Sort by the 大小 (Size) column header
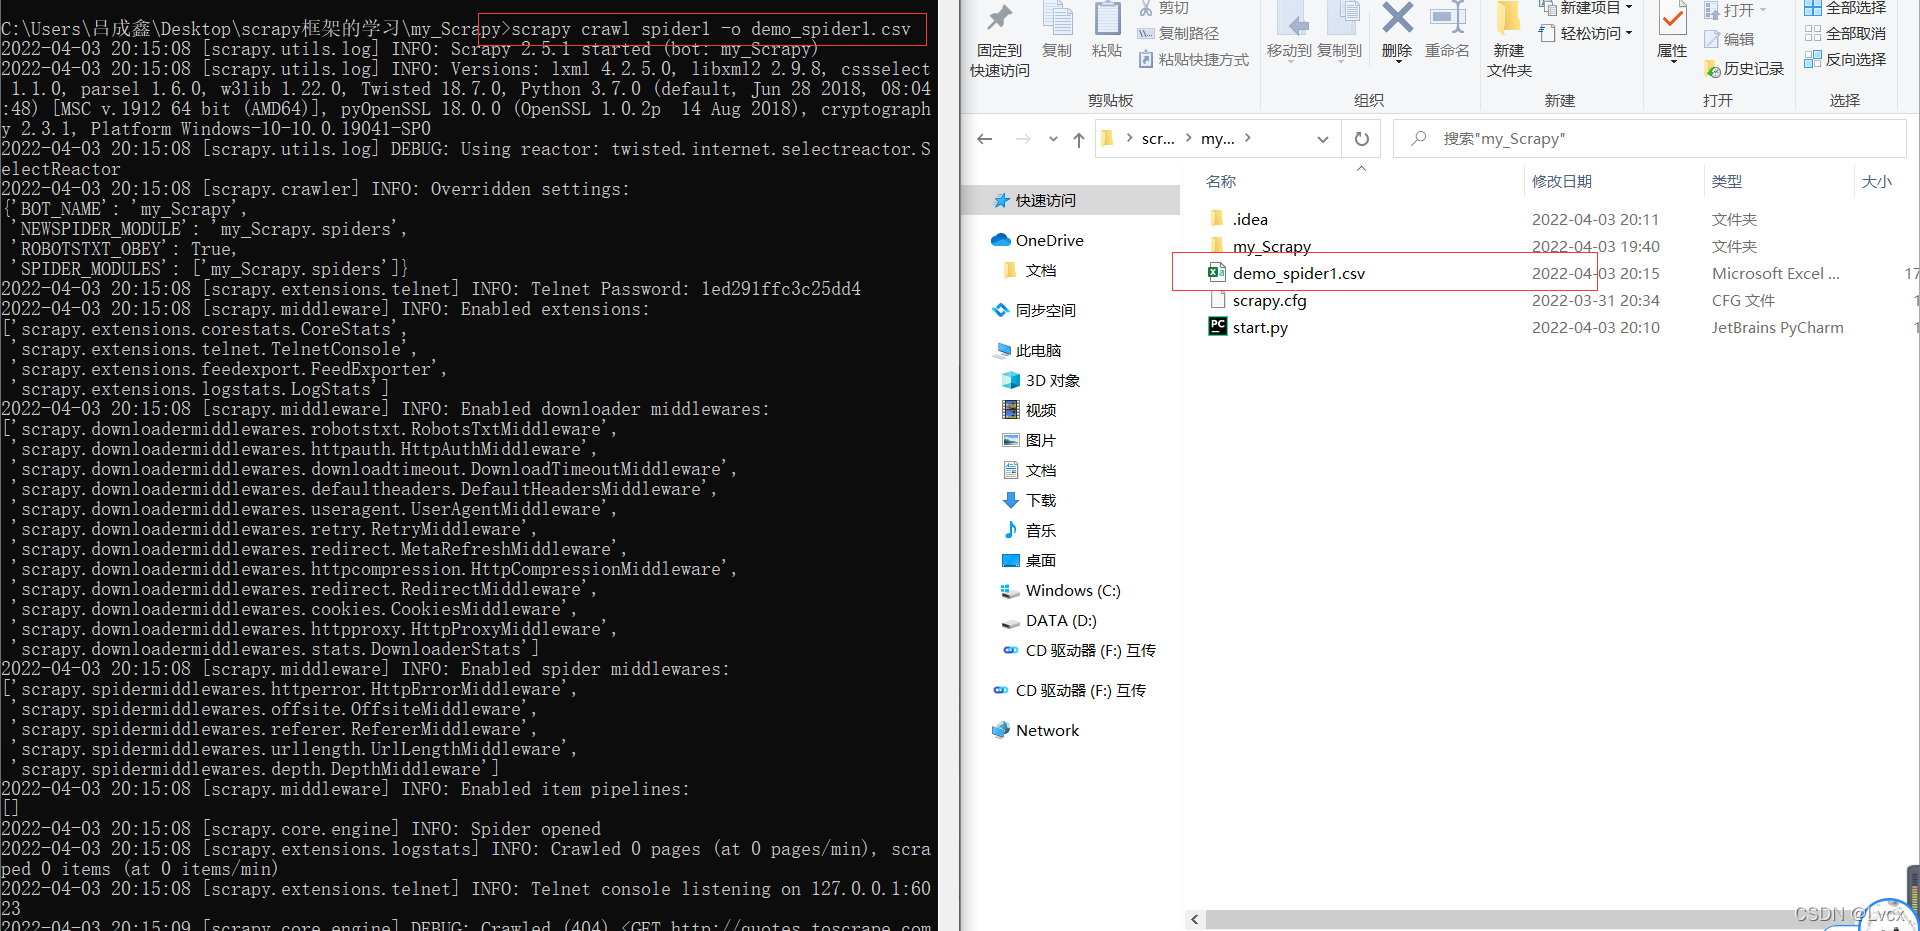 [x=1877, y=181]
